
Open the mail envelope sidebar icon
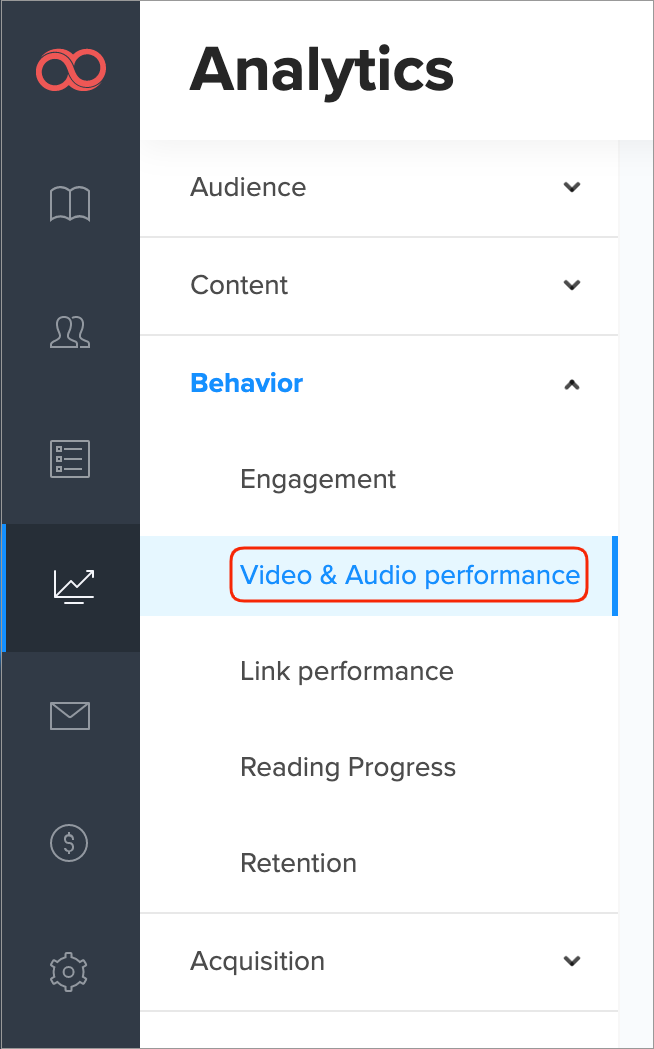70,715
